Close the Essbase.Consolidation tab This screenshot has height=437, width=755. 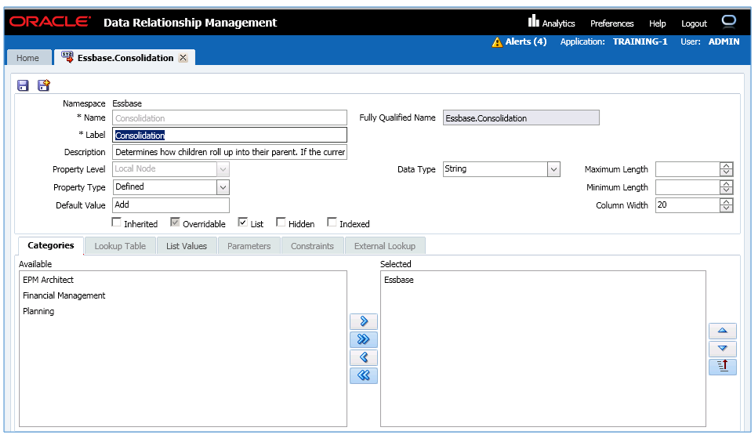point(183,58)
